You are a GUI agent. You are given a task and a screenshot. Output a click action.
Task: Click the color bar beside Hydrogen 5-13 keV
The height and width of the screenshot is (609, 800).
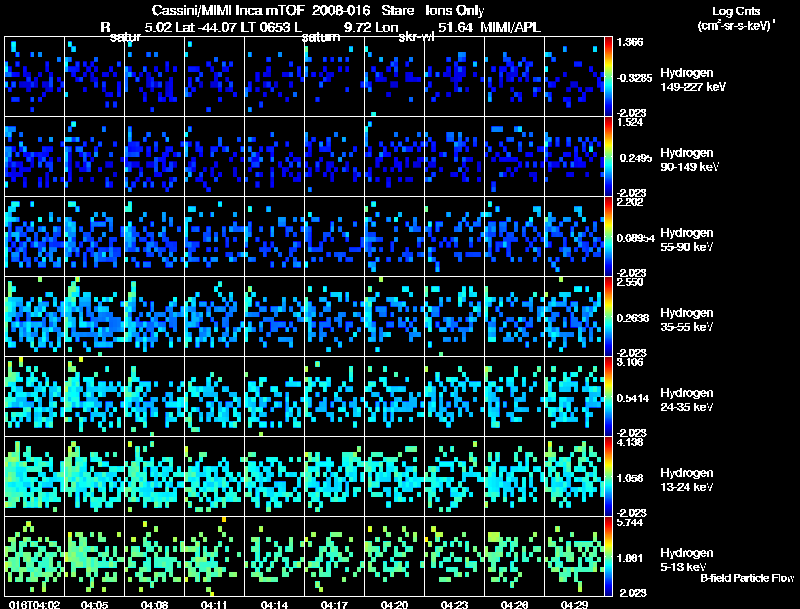tap(608, 556)
